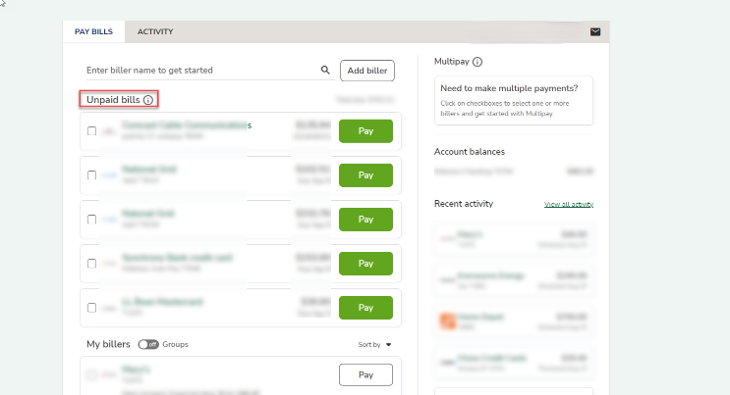The width and height of the screenshot is (730, 395).
Task: Check the second unpaid bill checkbox
Action: pos(92,175)
